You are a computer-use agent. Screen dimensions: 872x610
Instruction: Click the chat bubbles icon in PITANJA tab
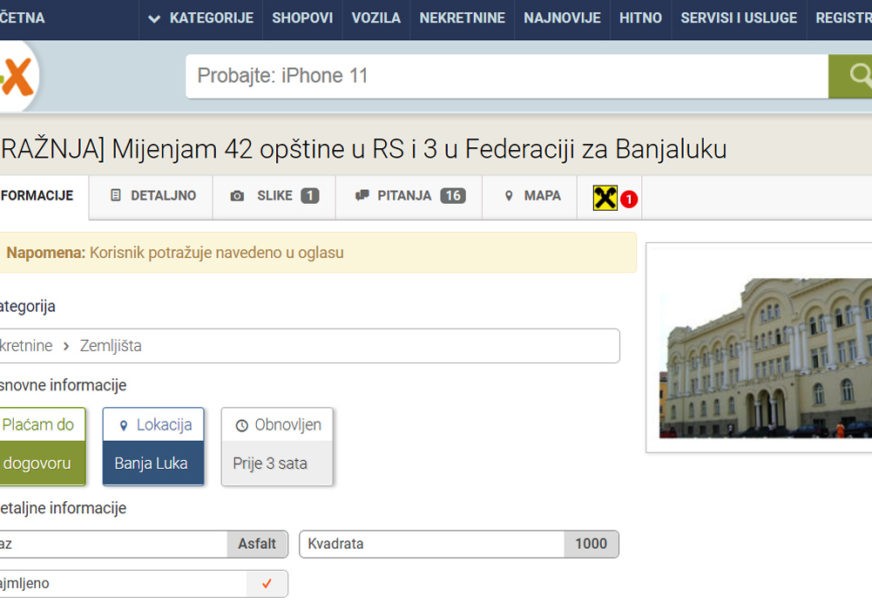coord(362,195)
